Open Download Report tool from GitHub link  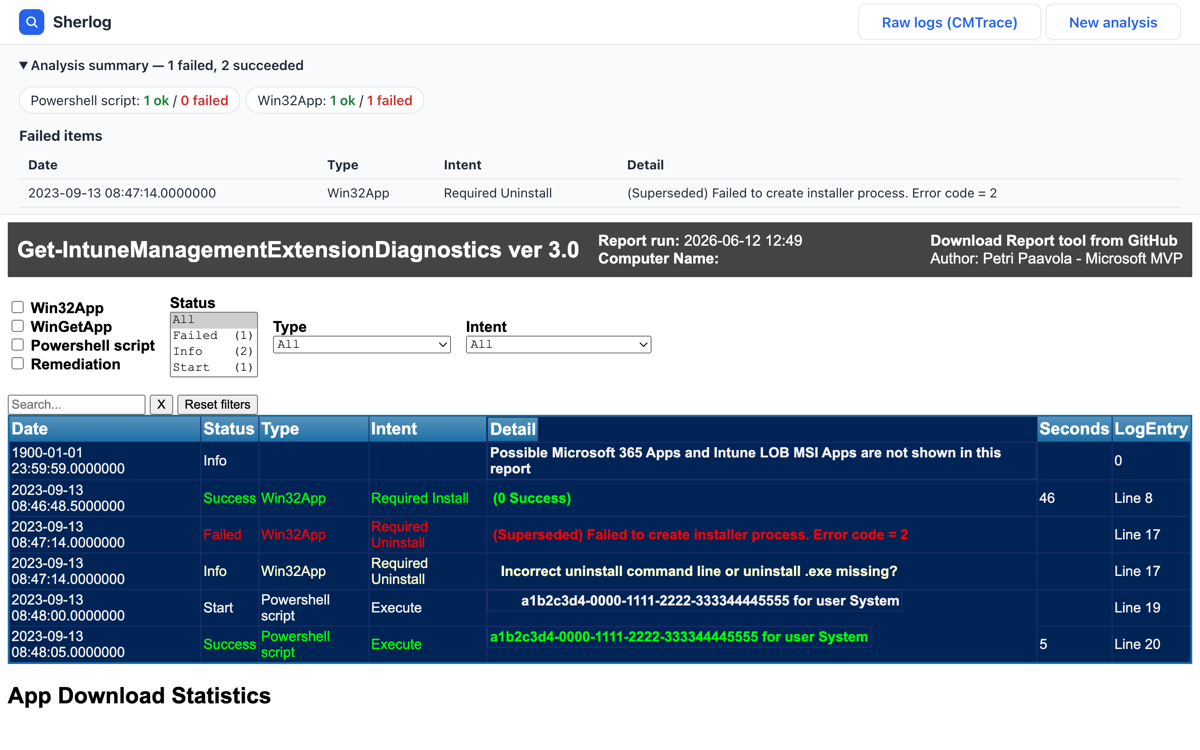click(x=1054, y=241)
